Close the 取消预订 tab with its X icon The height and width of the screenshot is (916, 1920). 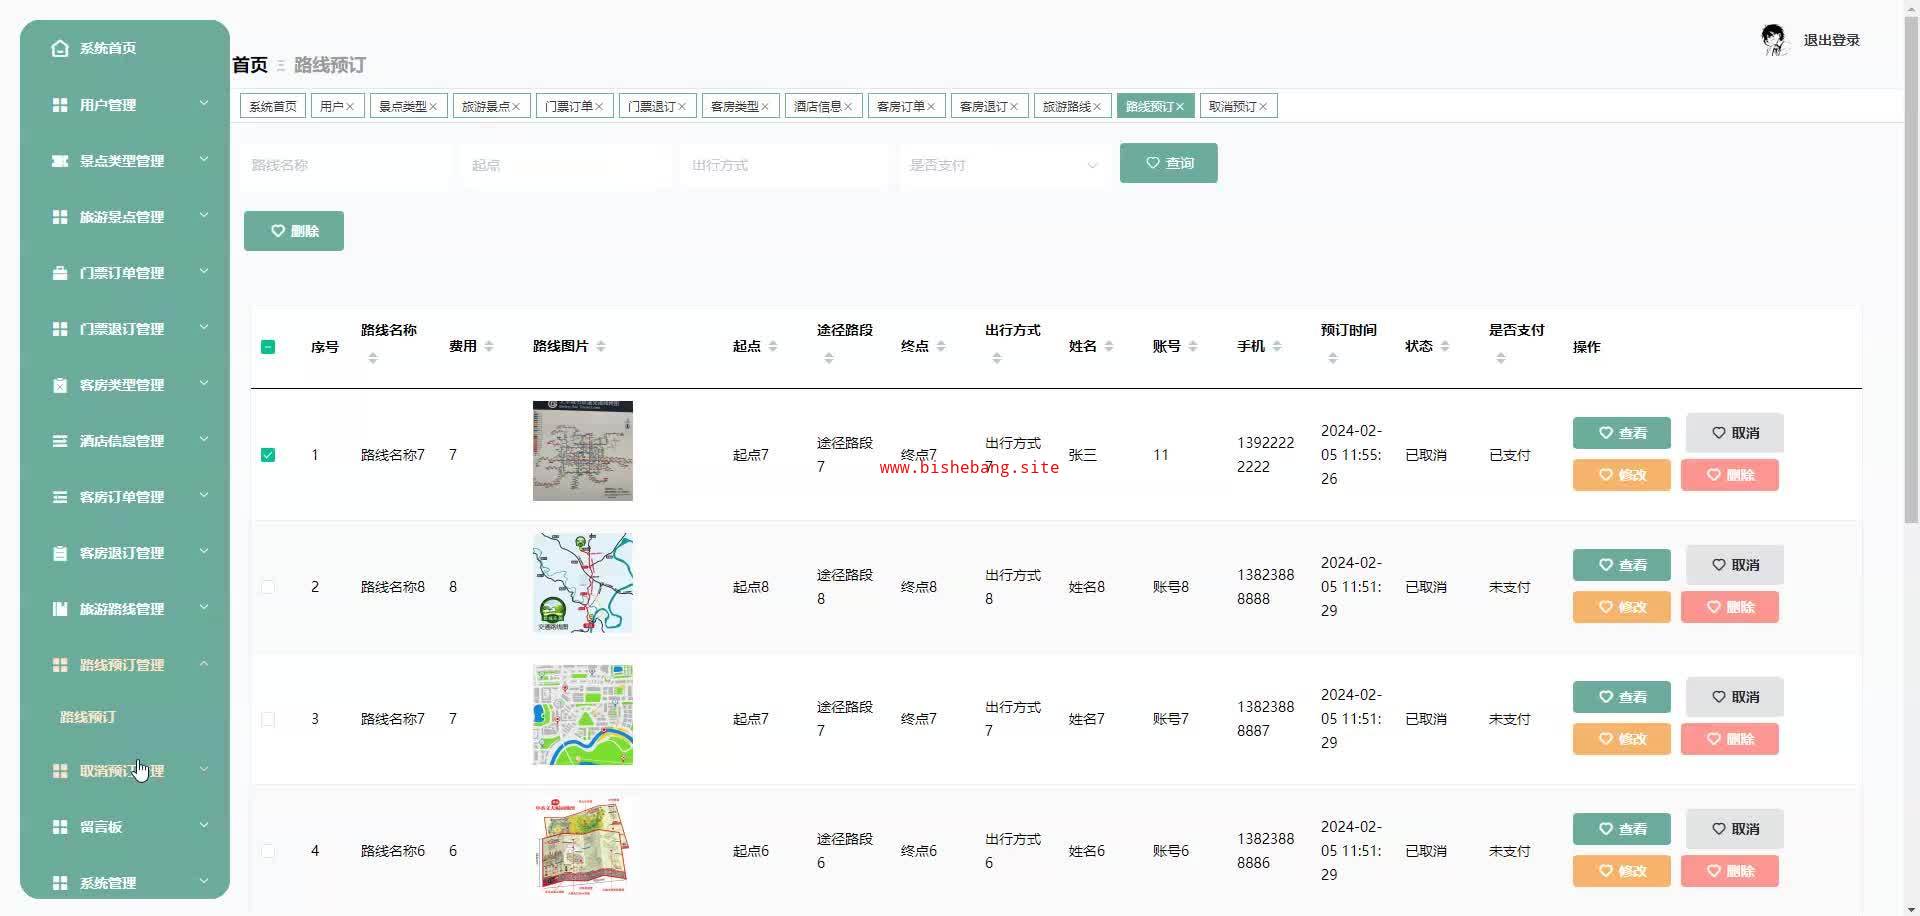(x=1263, y=107)
